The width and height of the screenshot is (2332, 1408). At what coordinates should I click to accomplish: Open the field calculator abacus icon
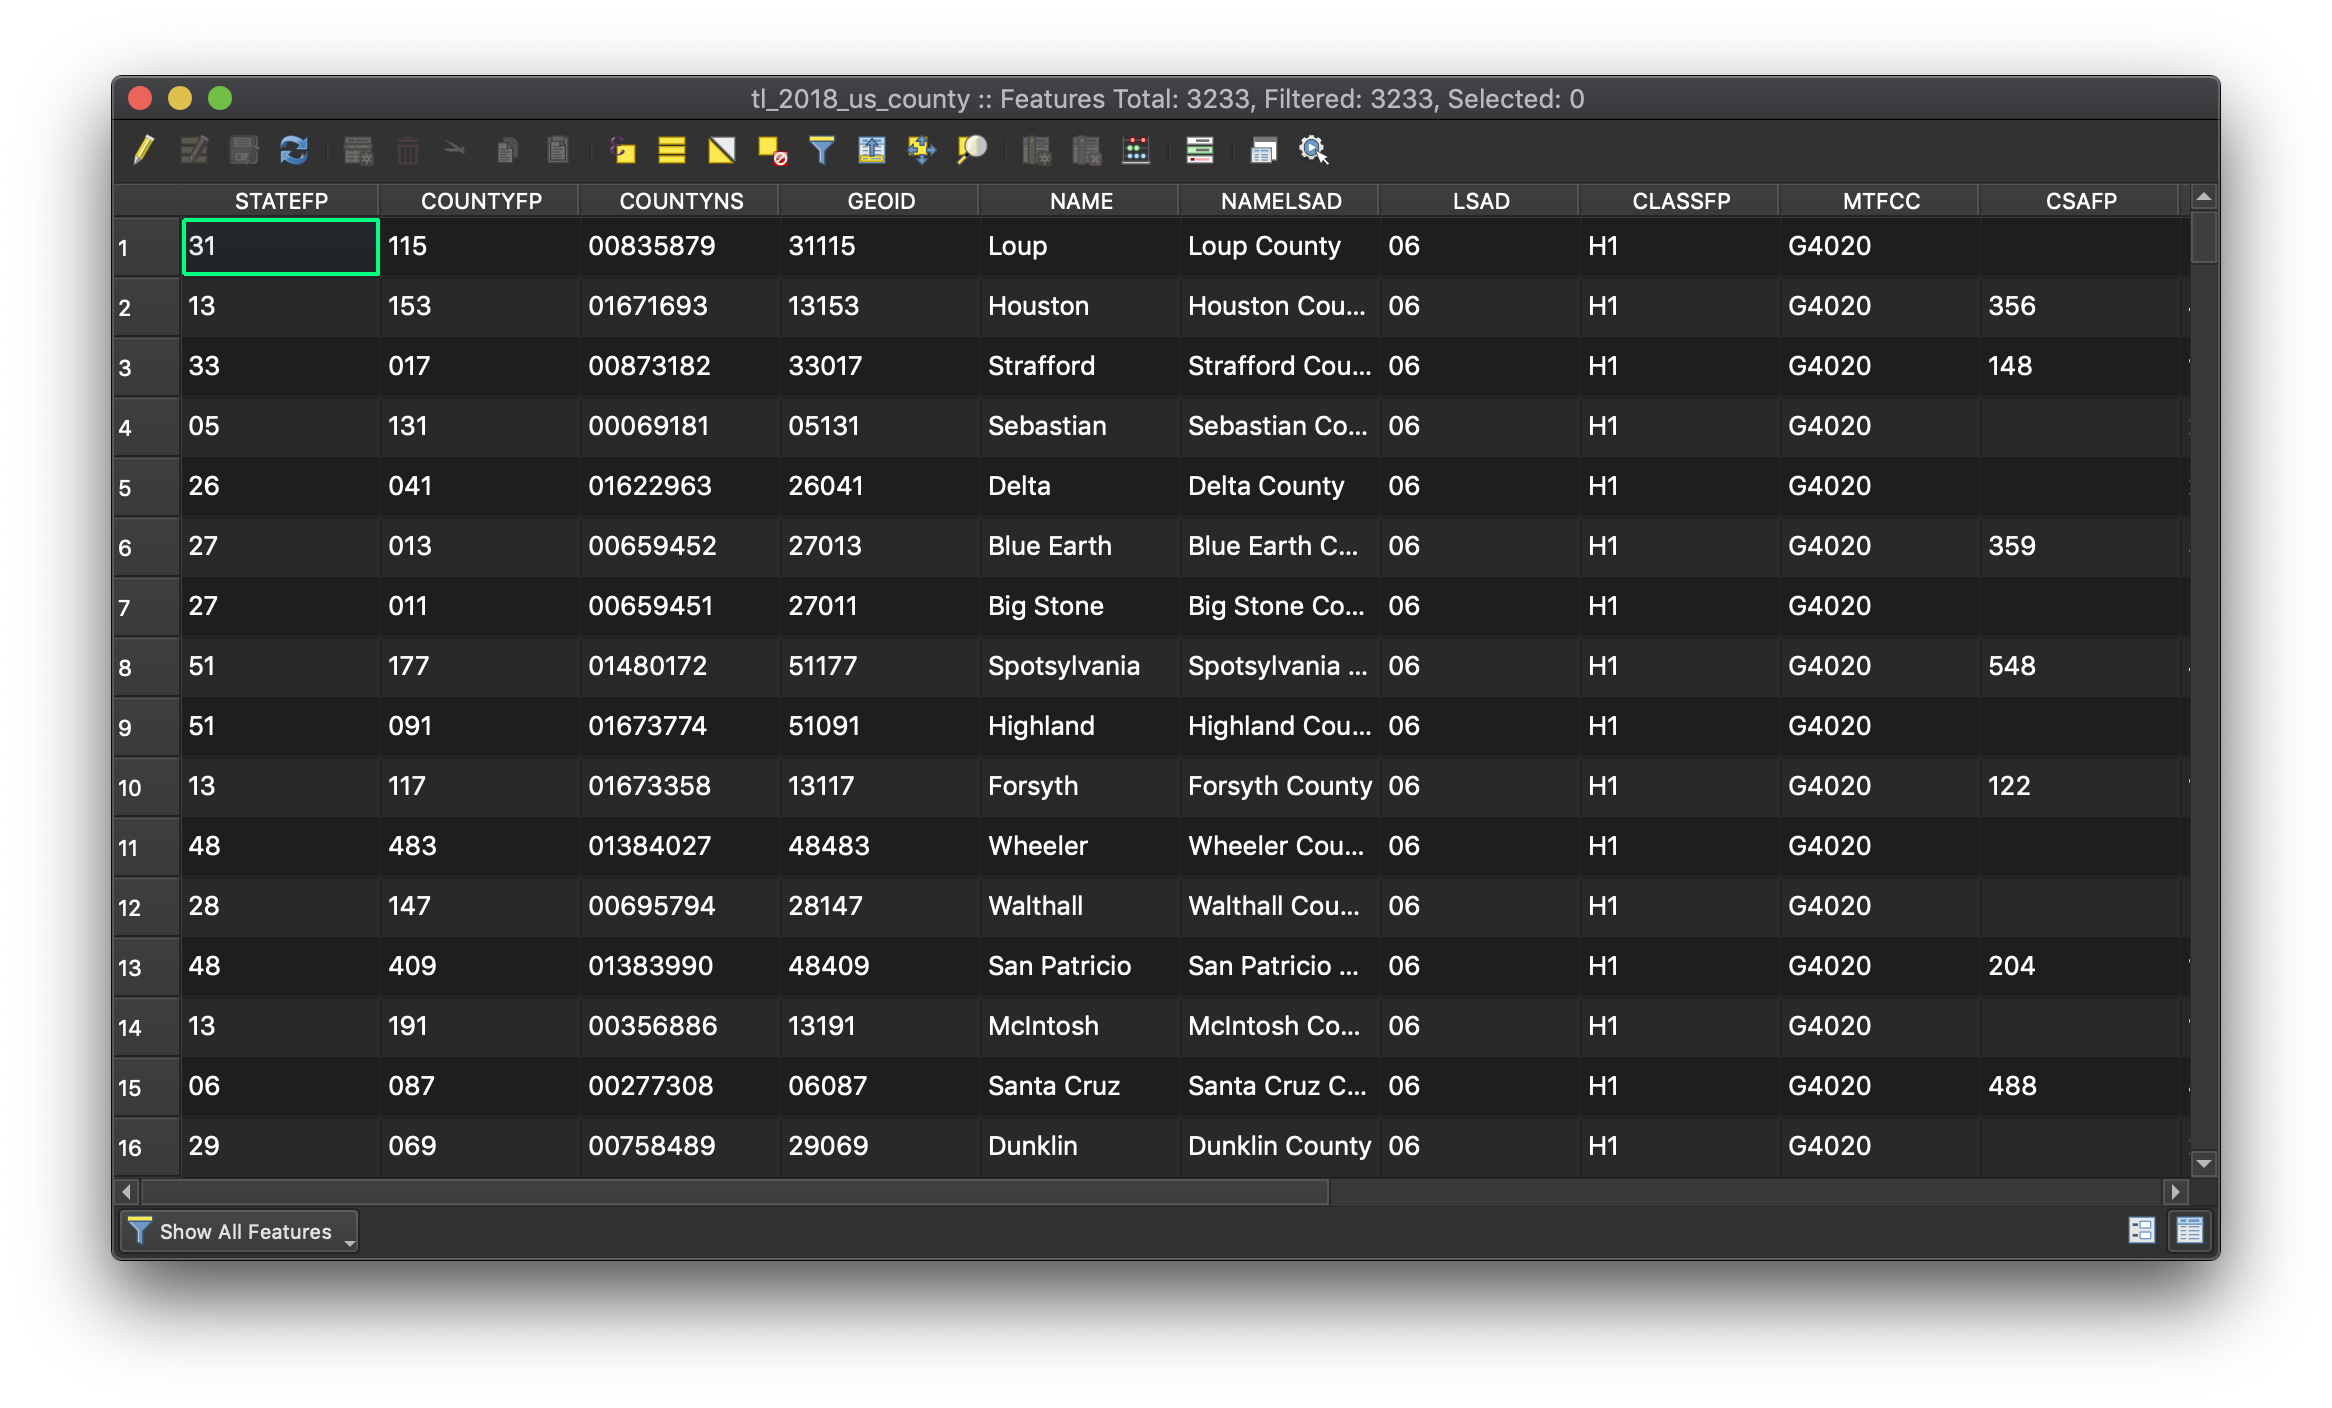coord(1136,151)
